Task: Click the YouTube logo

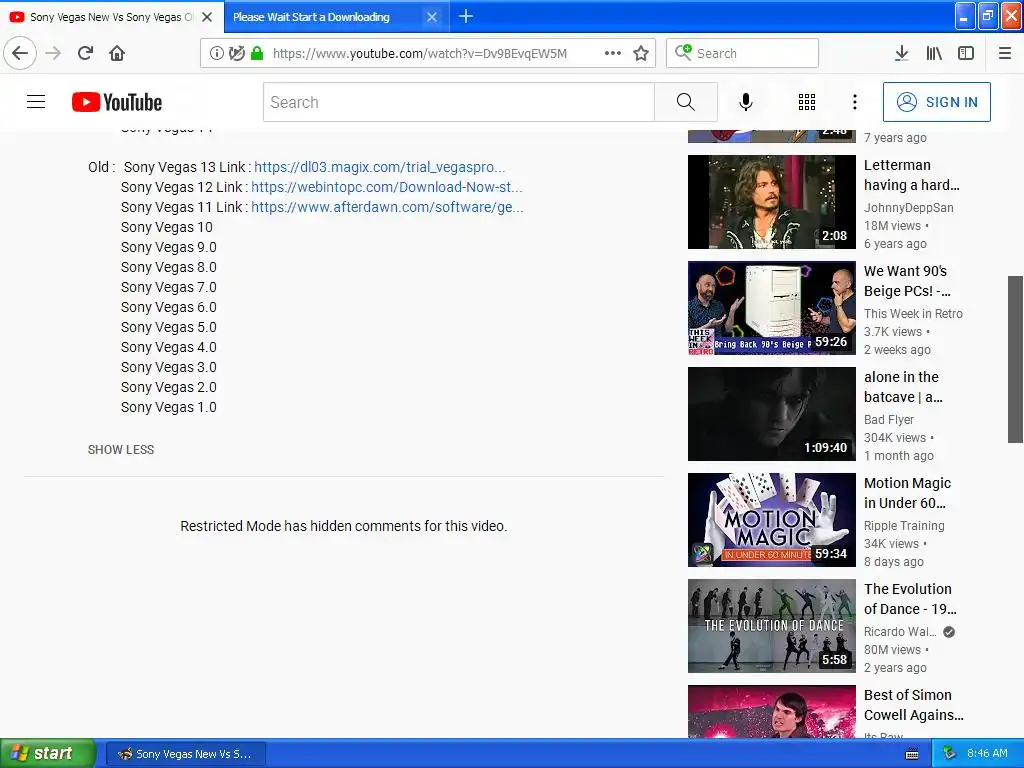Action: [x=117, y=102]
